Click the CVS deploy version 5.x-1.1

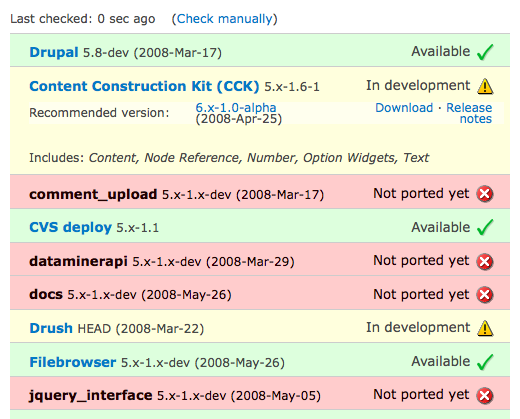[138, 228]
